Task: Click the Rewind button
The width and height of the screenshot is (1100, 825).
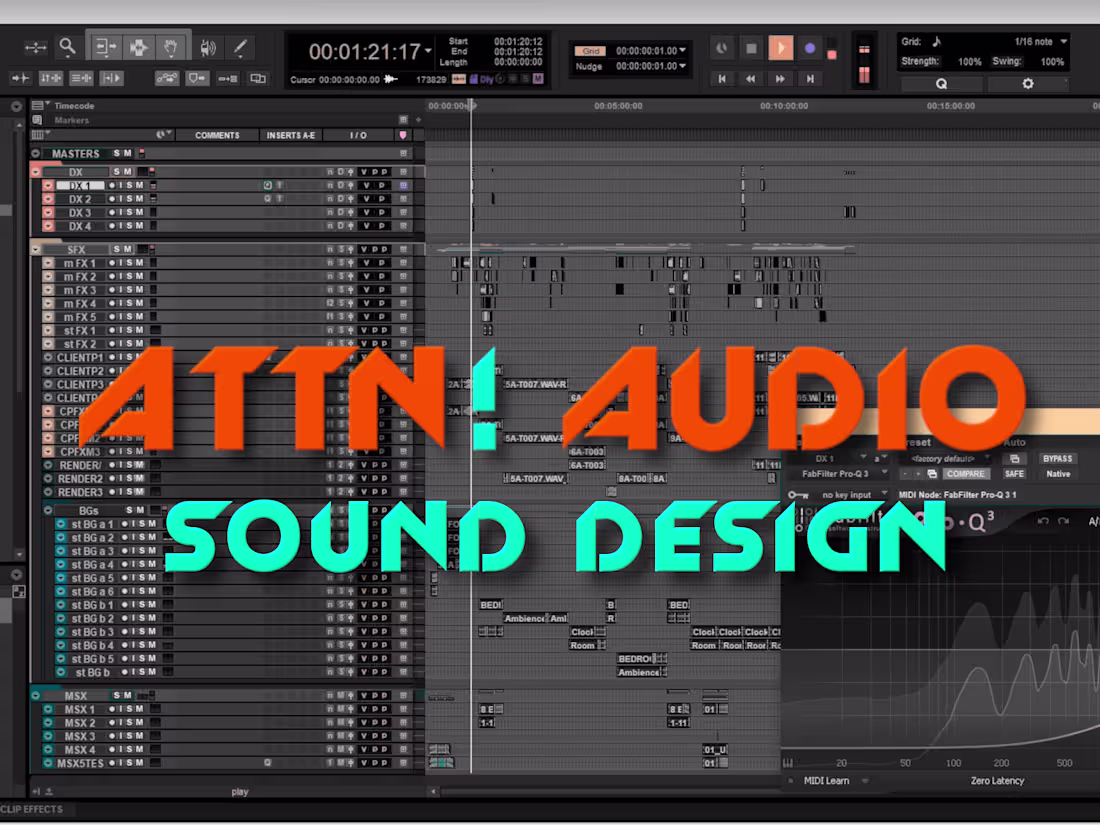Action: (751, 79)
